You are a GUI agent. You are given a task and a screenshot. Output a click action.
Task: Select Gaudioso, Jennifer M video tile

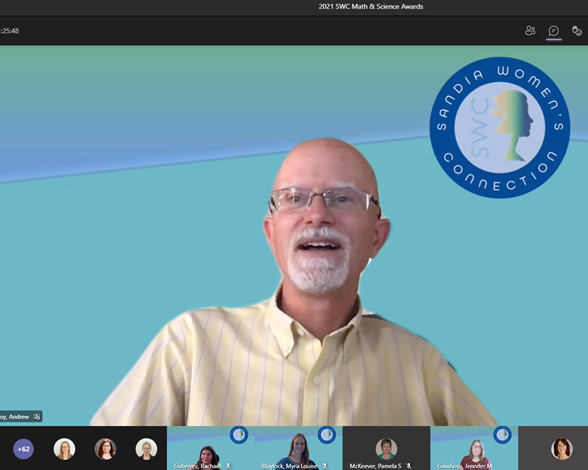(x=474, y=448)
